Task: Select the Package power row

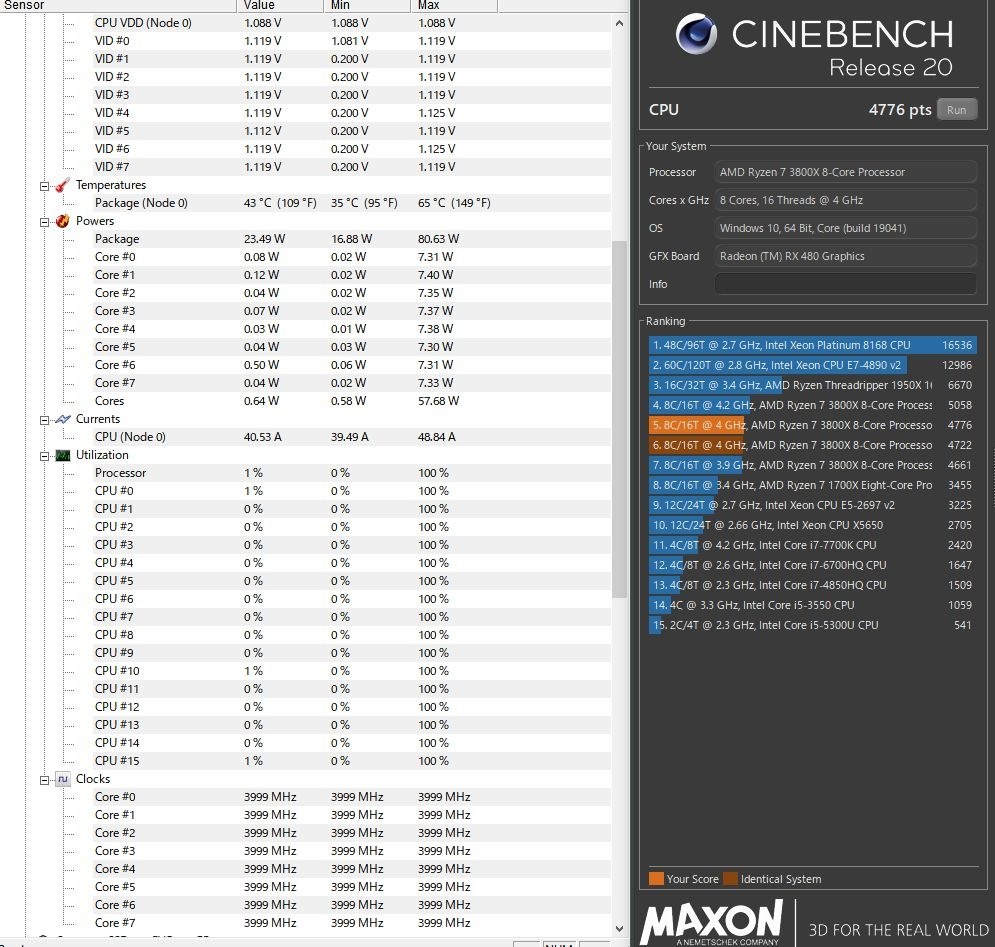Action: pos(352,239)
